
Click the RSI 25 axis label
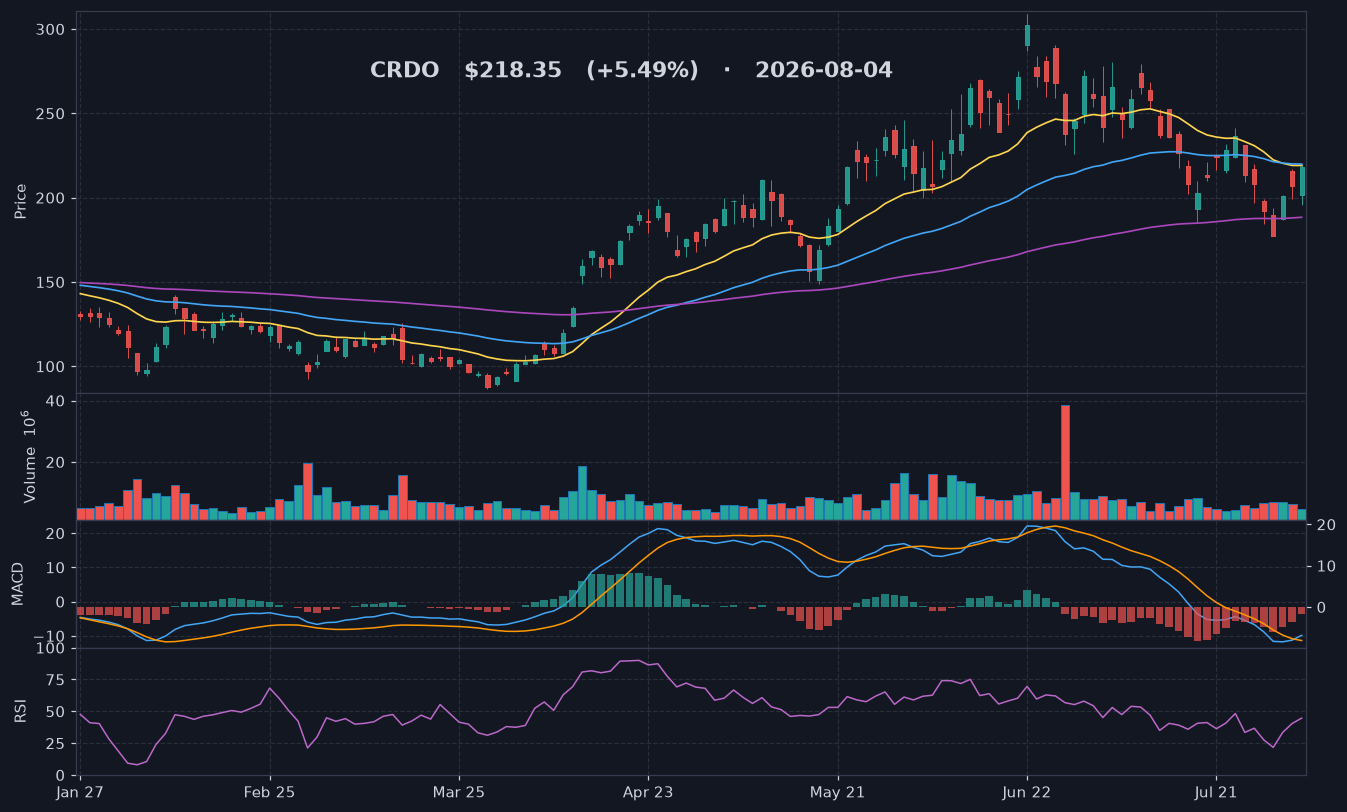tap(56, 744)
